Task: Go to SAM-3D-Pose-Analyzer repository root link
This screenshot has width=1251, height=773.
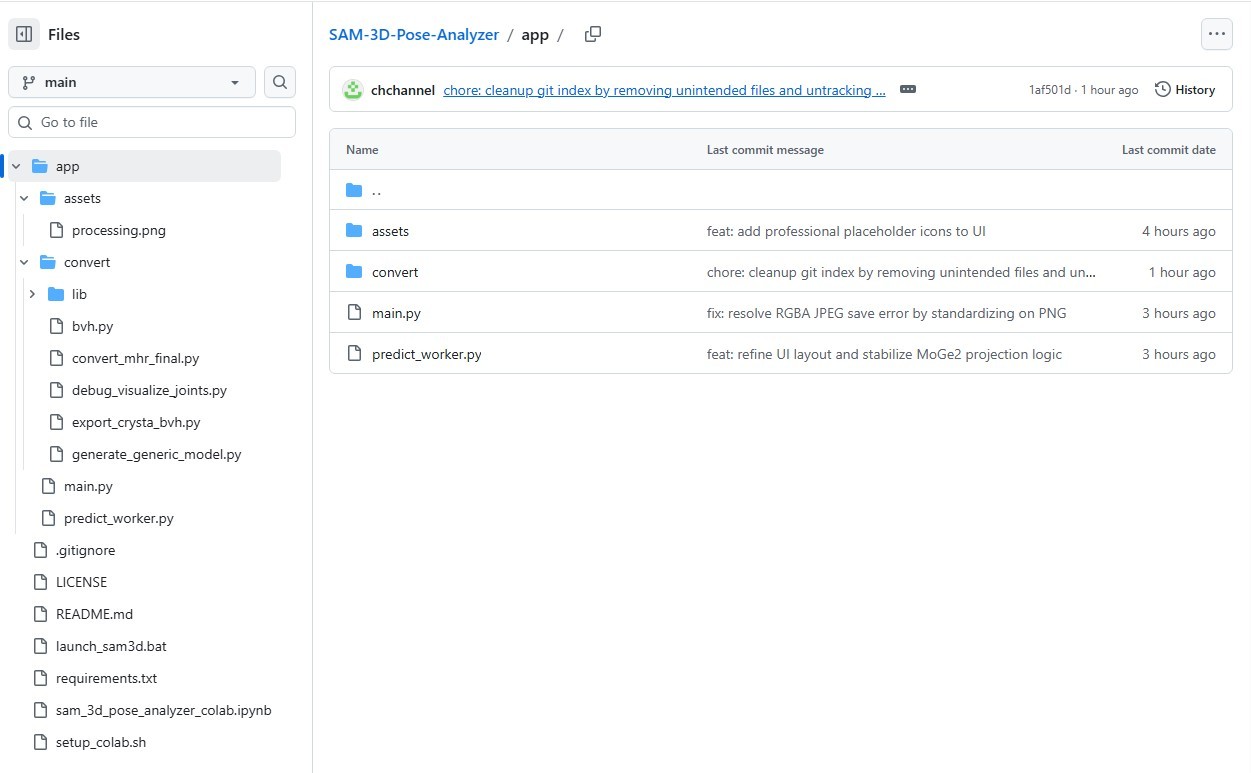Action: (414, 34)
